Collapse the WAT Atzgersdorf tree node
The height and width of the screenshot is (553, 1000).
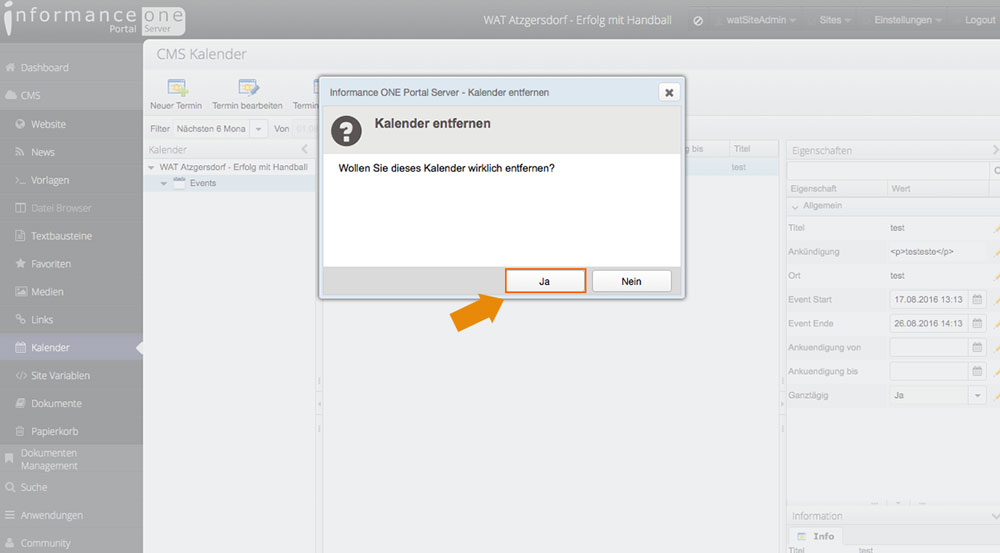click(151, 167)
